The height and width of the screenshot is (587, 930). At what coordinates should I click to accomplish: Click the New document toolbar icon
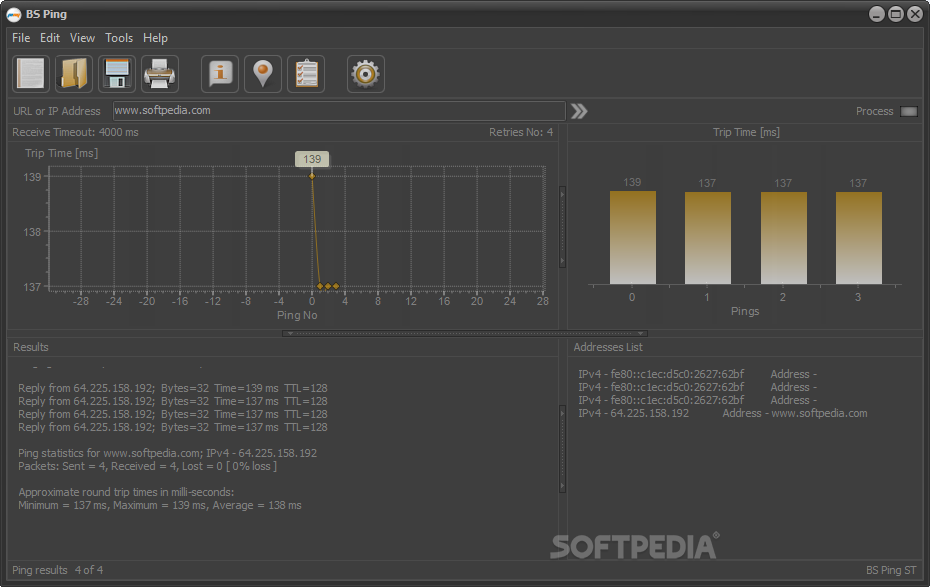click(31, 74)
